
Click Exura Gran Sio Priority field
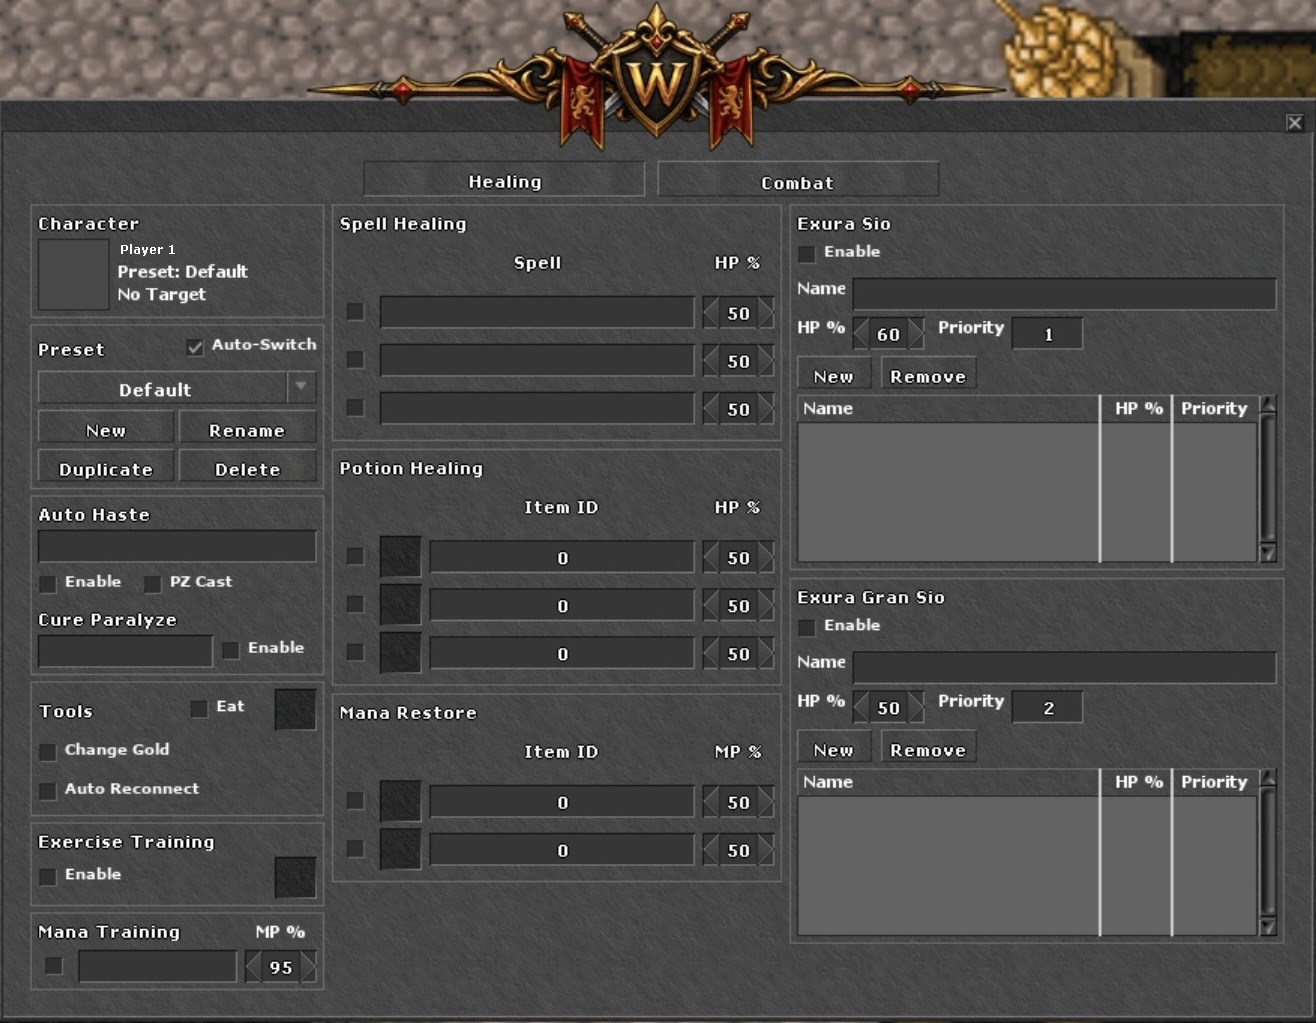click(x=1047, y=707)
